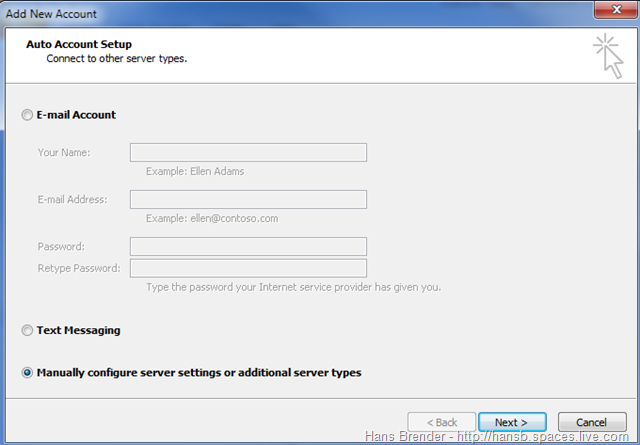Click the Password input field
This screenshot has height=445, width=640.
248,246
